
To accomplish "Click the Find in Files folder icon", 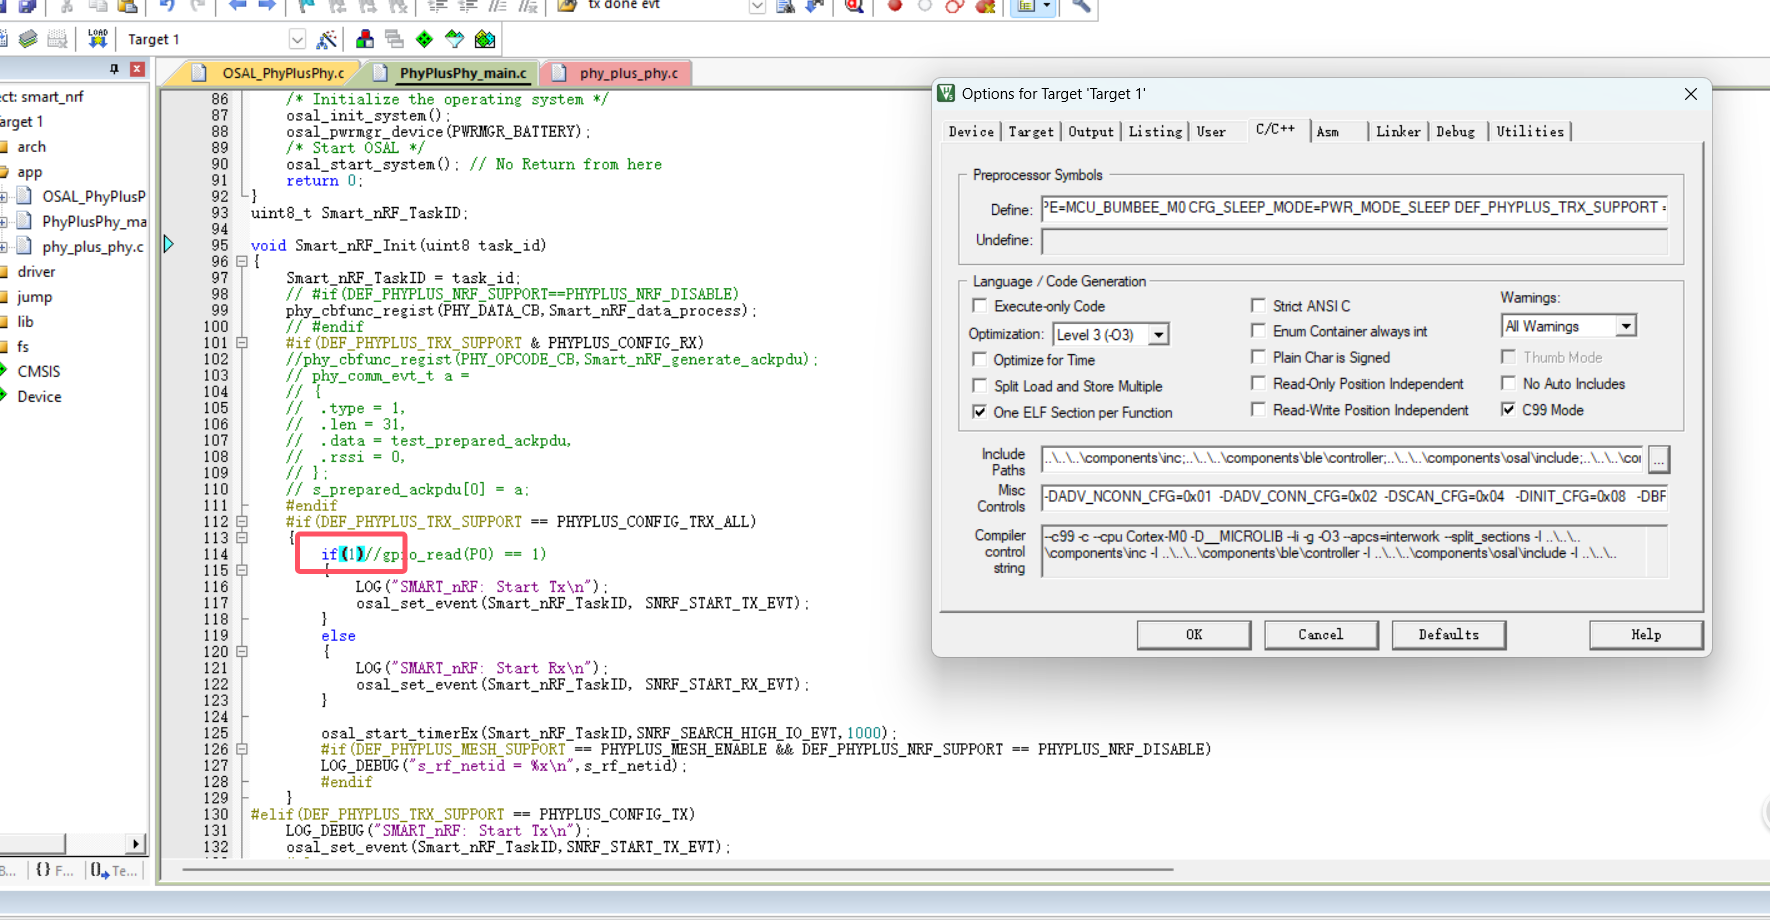I will 567,6.
